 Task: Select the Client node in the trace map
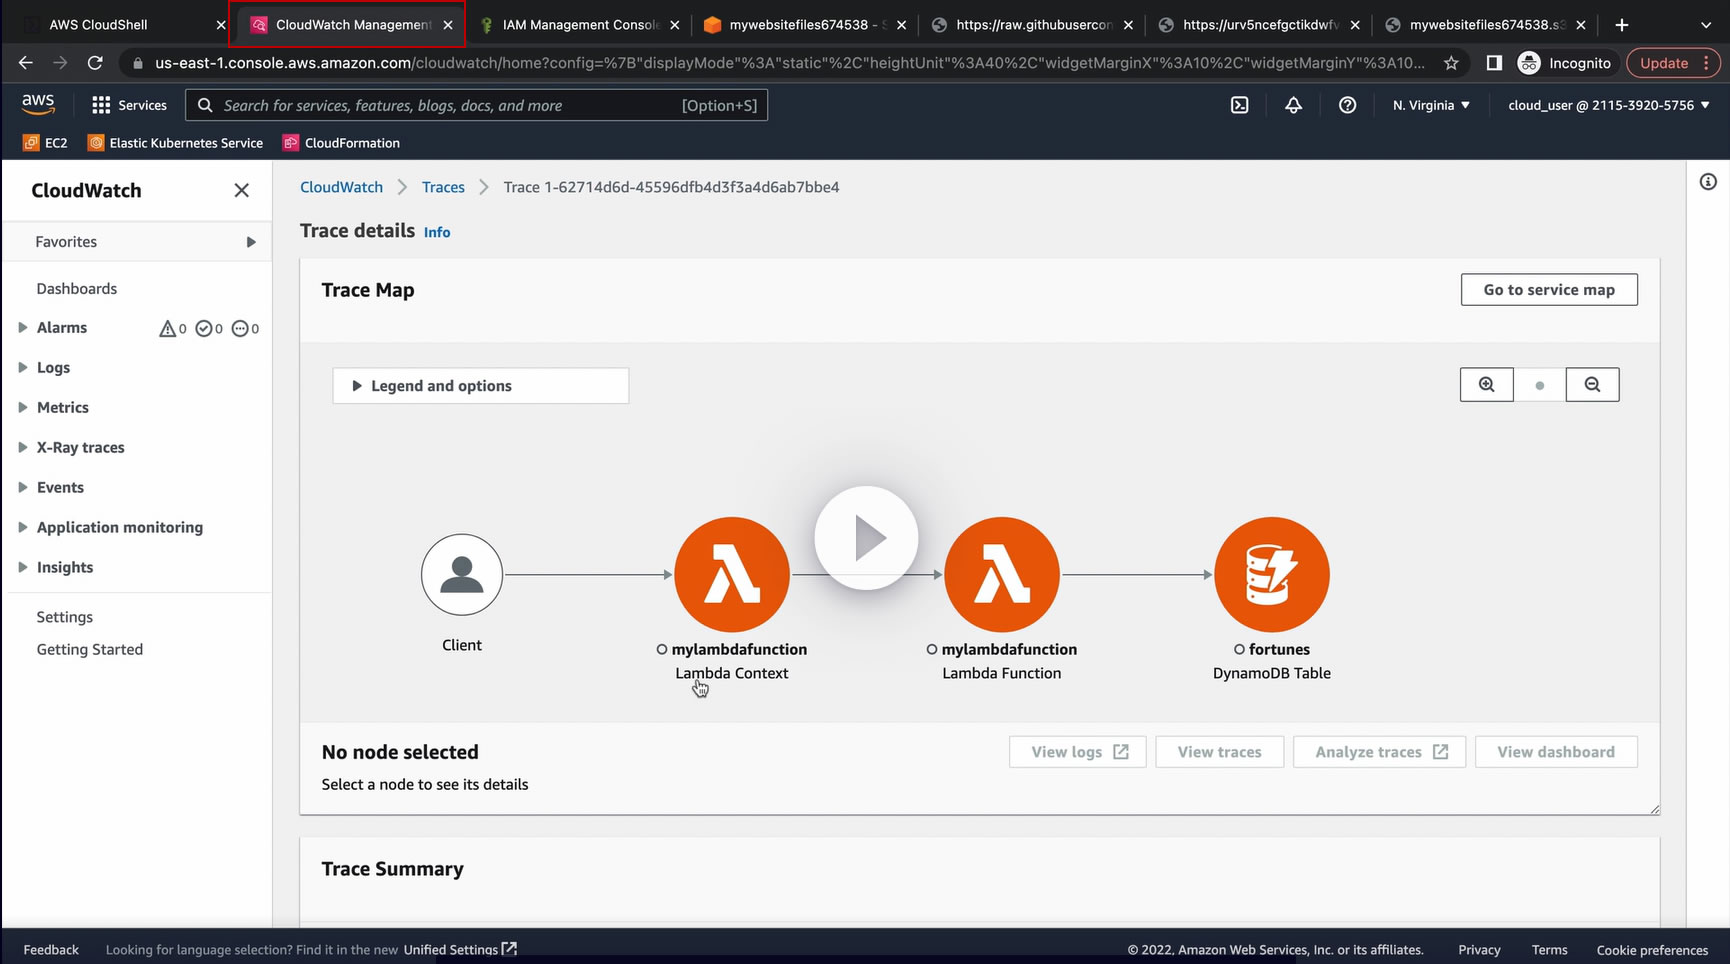click(462, 575)
